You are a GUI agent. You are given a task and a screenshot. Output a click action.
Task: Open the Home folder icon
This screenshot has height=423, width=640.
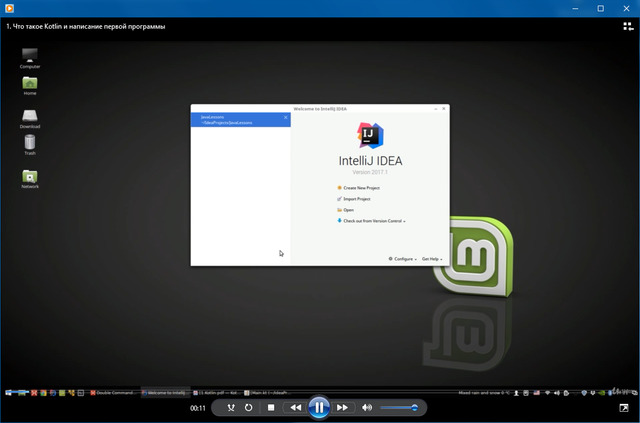(x=30, y=83)
